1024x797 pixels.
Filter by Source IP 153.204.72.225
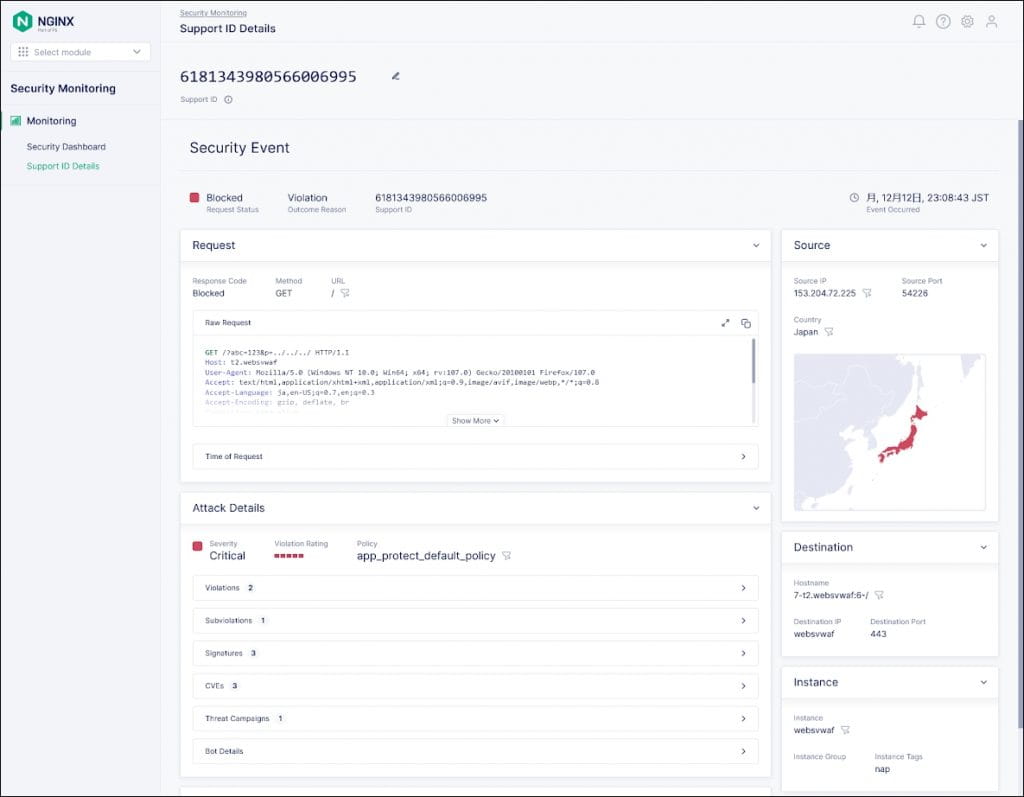867,294
